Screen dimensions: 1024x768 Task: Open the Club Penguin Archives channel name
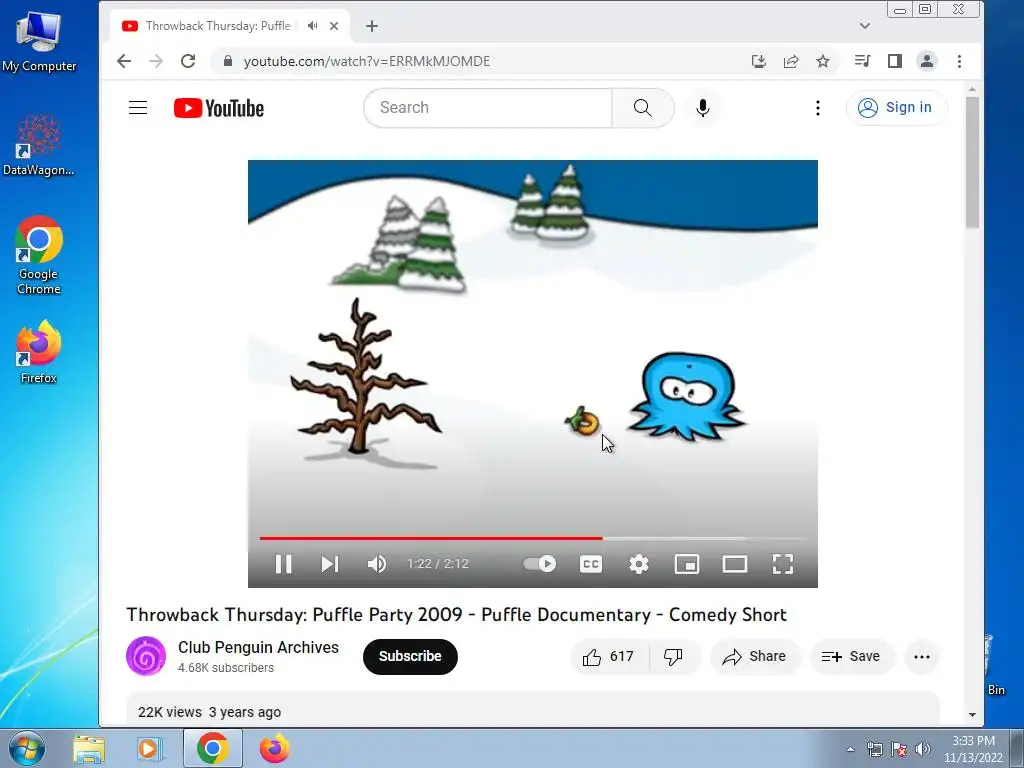[259, 647]
